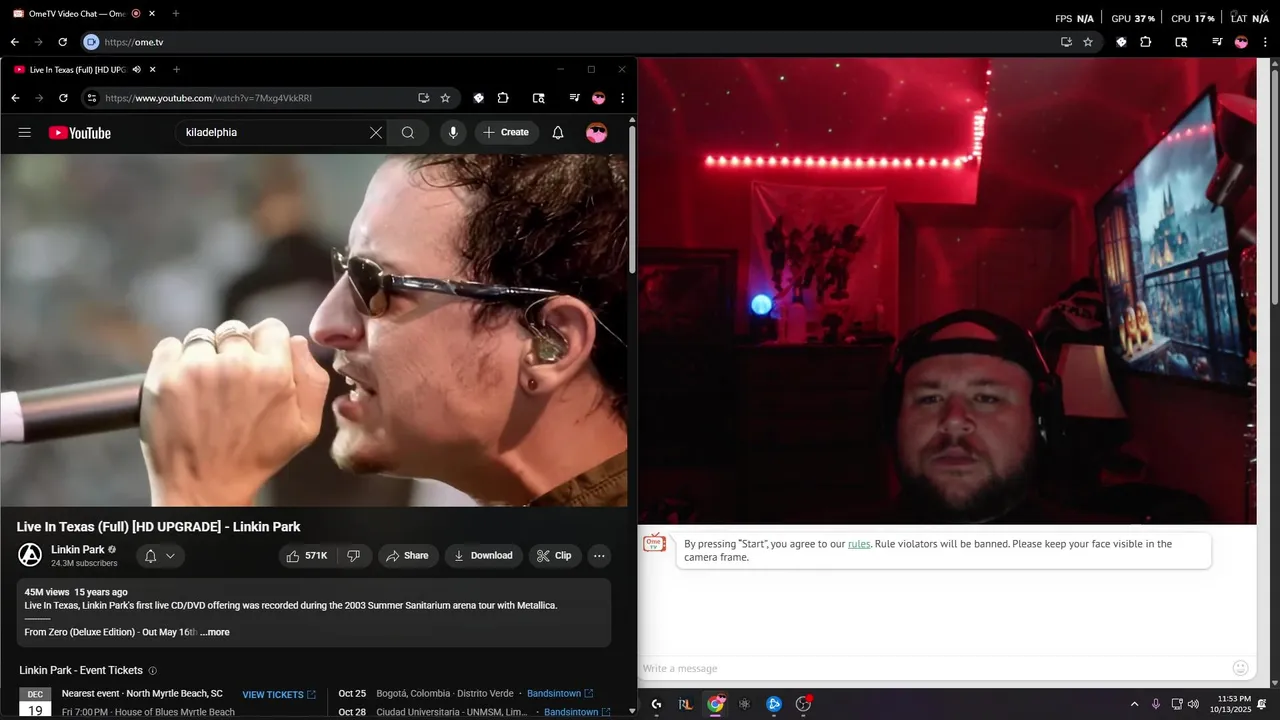Click the Linkin Park video player
Image resolution: width=1280 pixels, height=720 pixels.
(314, 330)
